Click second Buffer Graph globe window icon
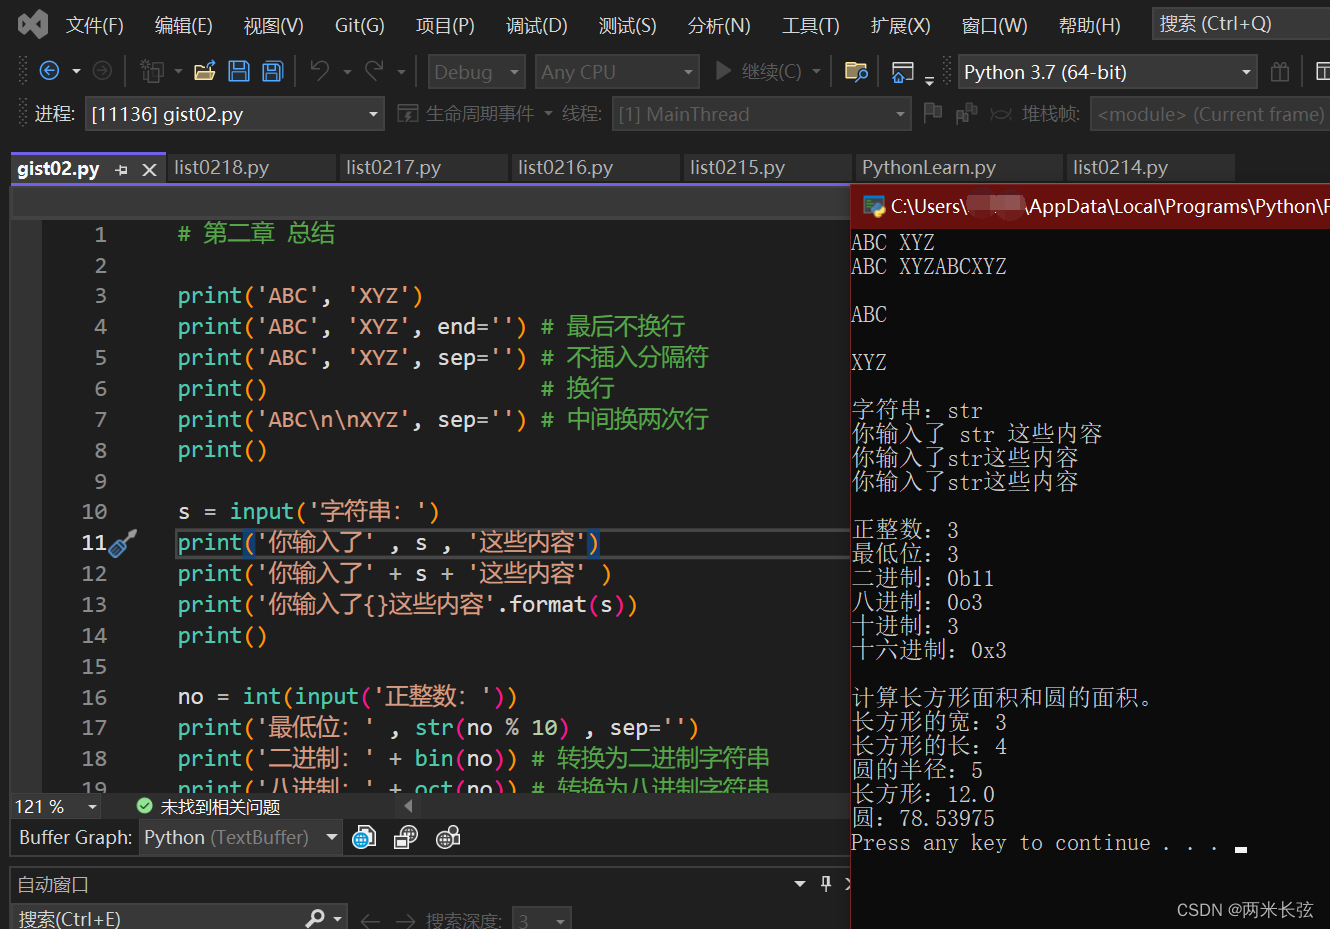 (x=406, y=837)
